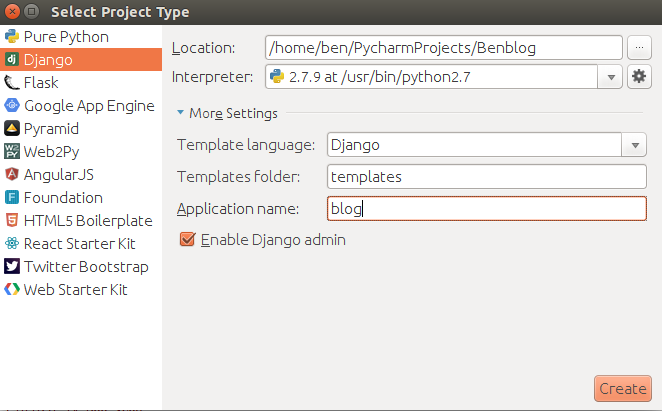The image size is (662, 411).
Task: Click the window maximize button in title bar
Action: click(31, 11)
